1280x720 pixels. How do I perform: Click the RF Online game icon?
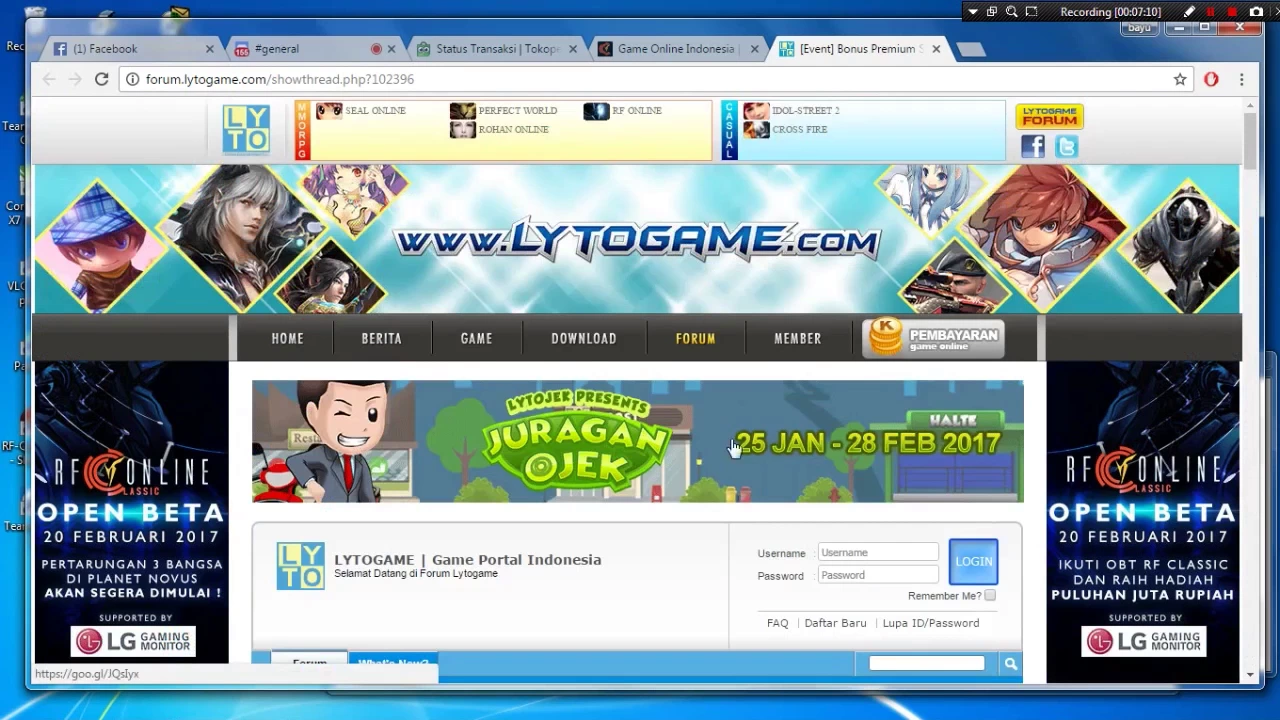tap(596, 111)
